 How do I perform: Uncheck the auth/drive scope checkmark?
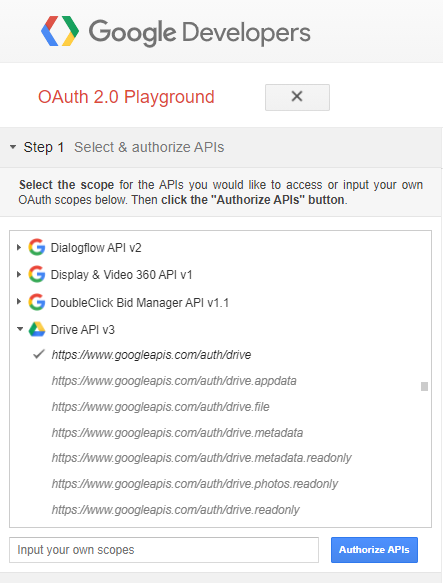coord(39,354)
